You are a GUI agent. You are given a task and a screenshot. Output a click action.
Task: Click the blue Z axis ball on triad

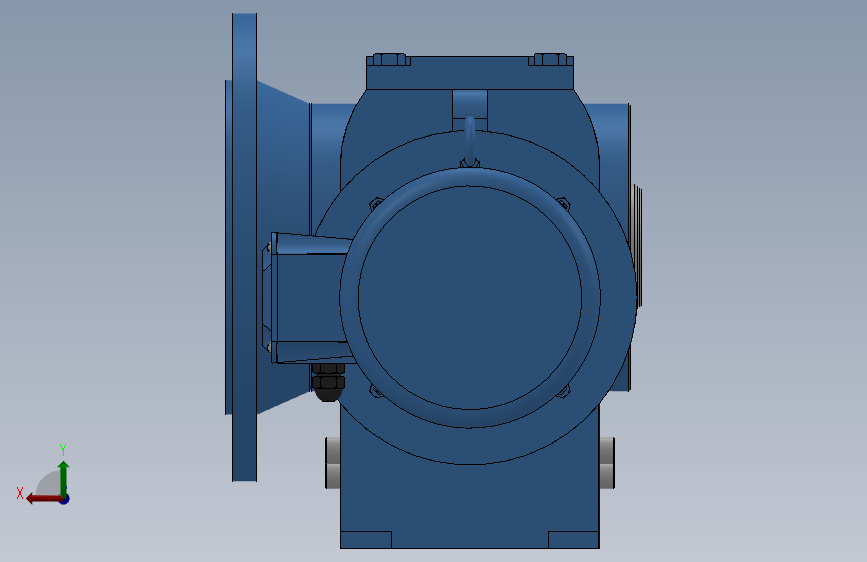(65, 499)
